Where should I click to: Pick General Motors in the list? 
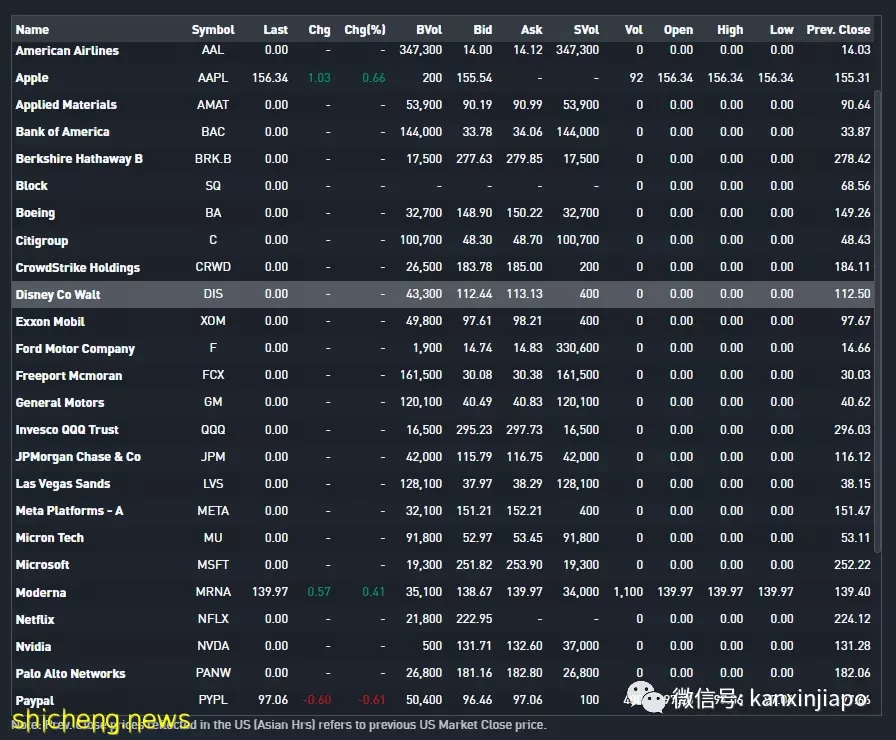(60, 402)
